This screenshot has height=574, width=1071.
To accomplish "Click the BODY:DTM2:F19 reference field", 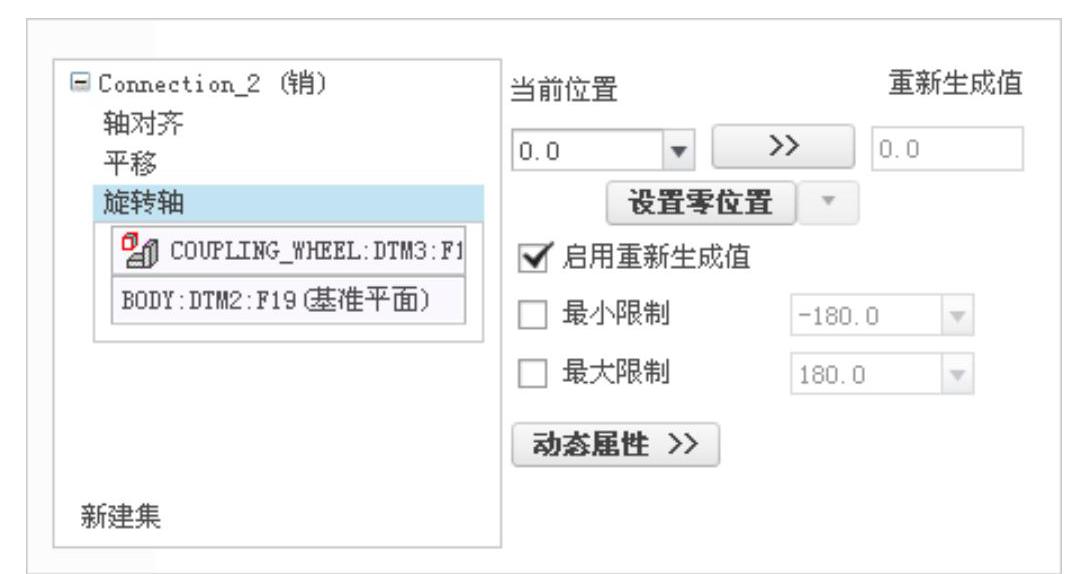I will pos(288,301).
